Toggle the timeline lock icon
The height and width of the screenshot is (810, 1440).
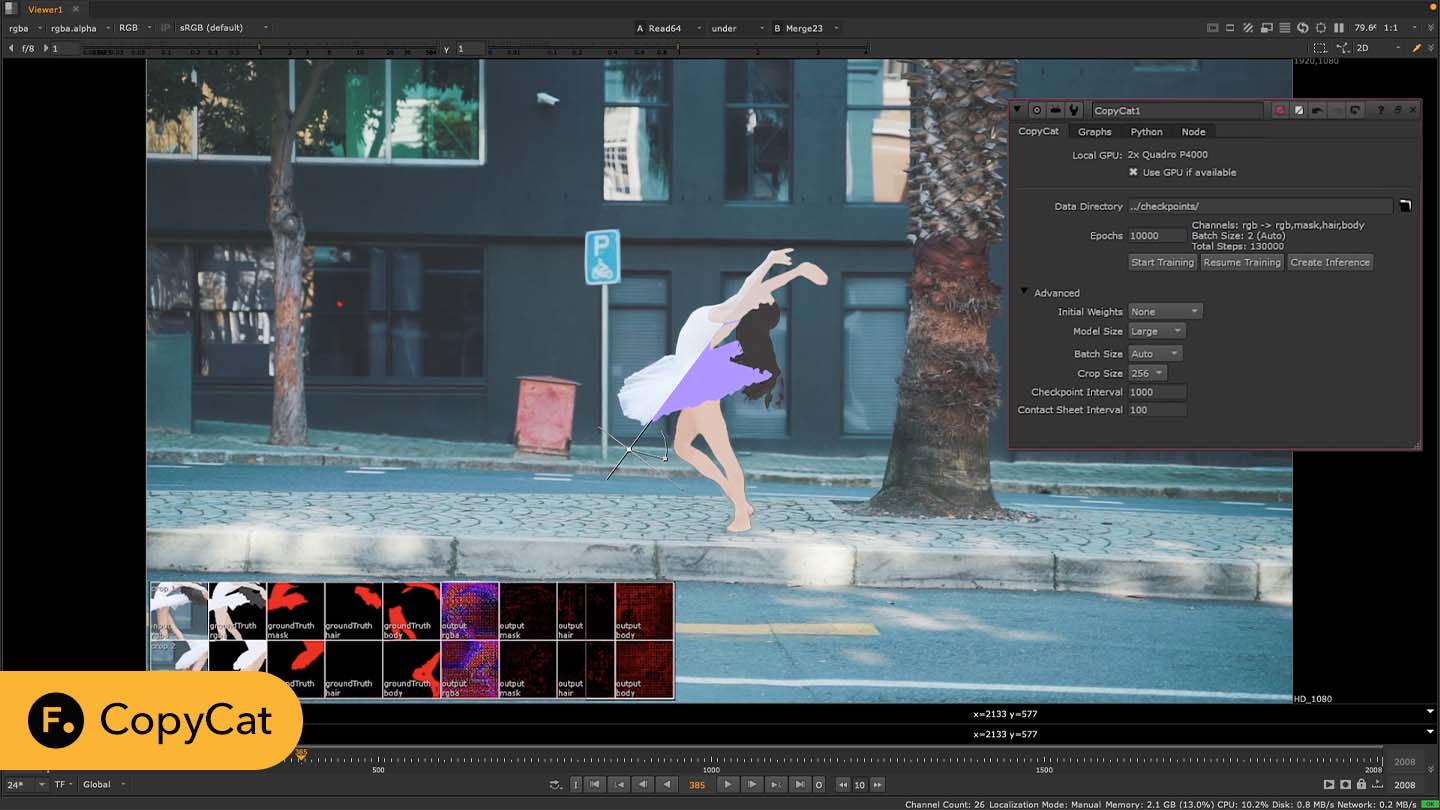pos(1361,785)
